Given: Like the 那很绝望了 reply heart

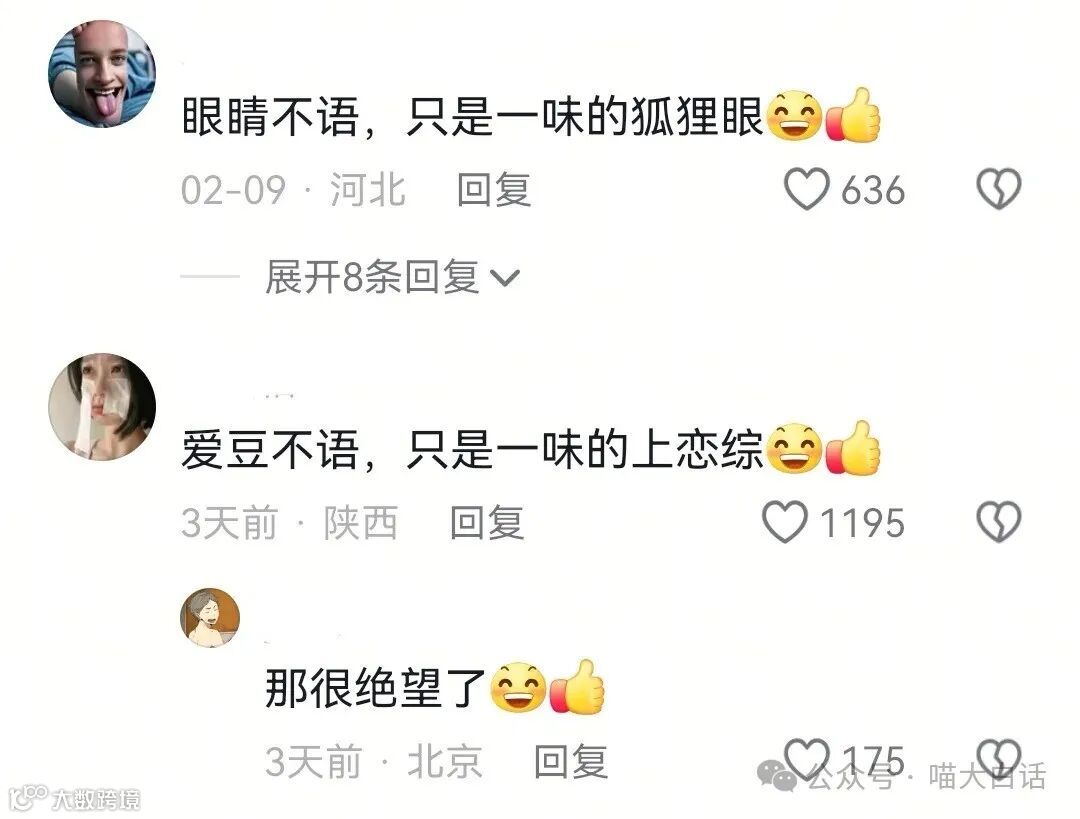Looking at the screenshot, I should pyautogui.click(x=807, y=759).
